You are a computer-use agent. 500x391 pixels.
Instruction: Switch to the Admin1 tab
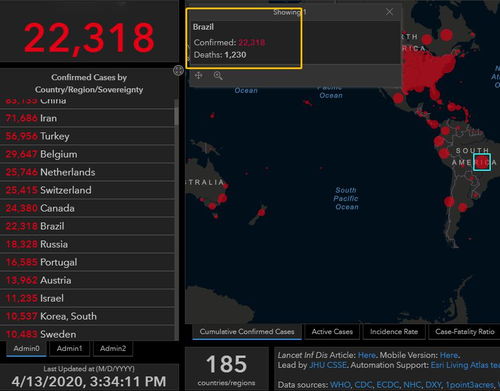[x=69, y=349]
